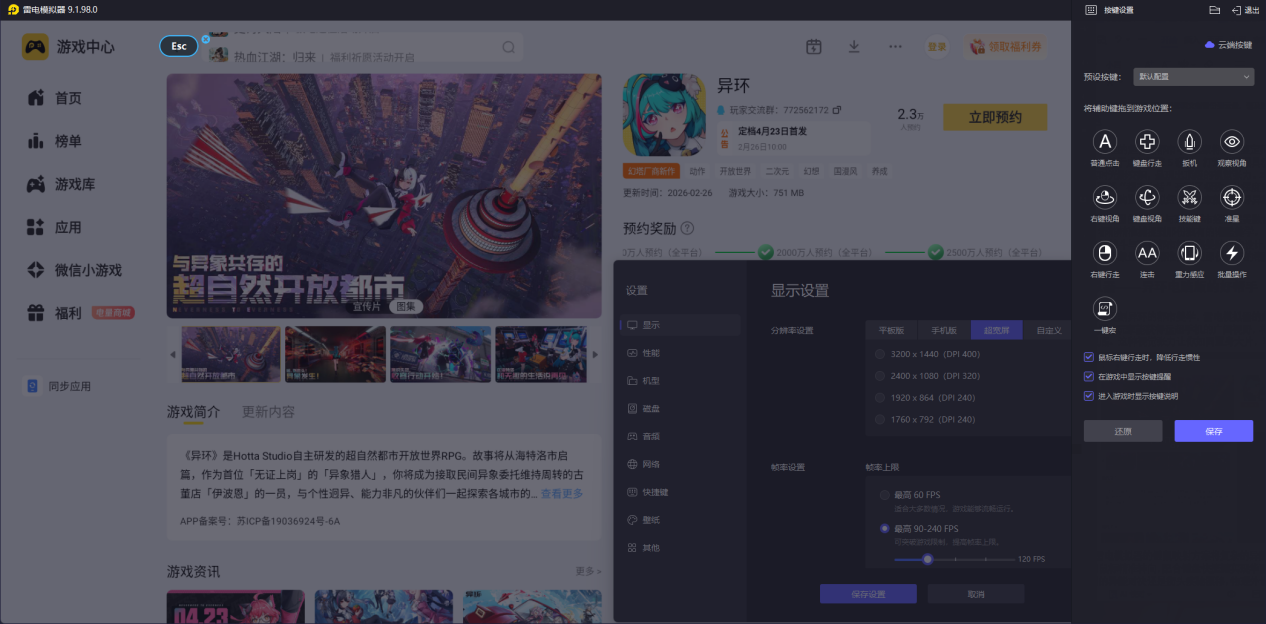This screenshot has width=1266, height=624.
Task: Open 更多 in the 游戏资讯 section
Action: tap(588, 571)
